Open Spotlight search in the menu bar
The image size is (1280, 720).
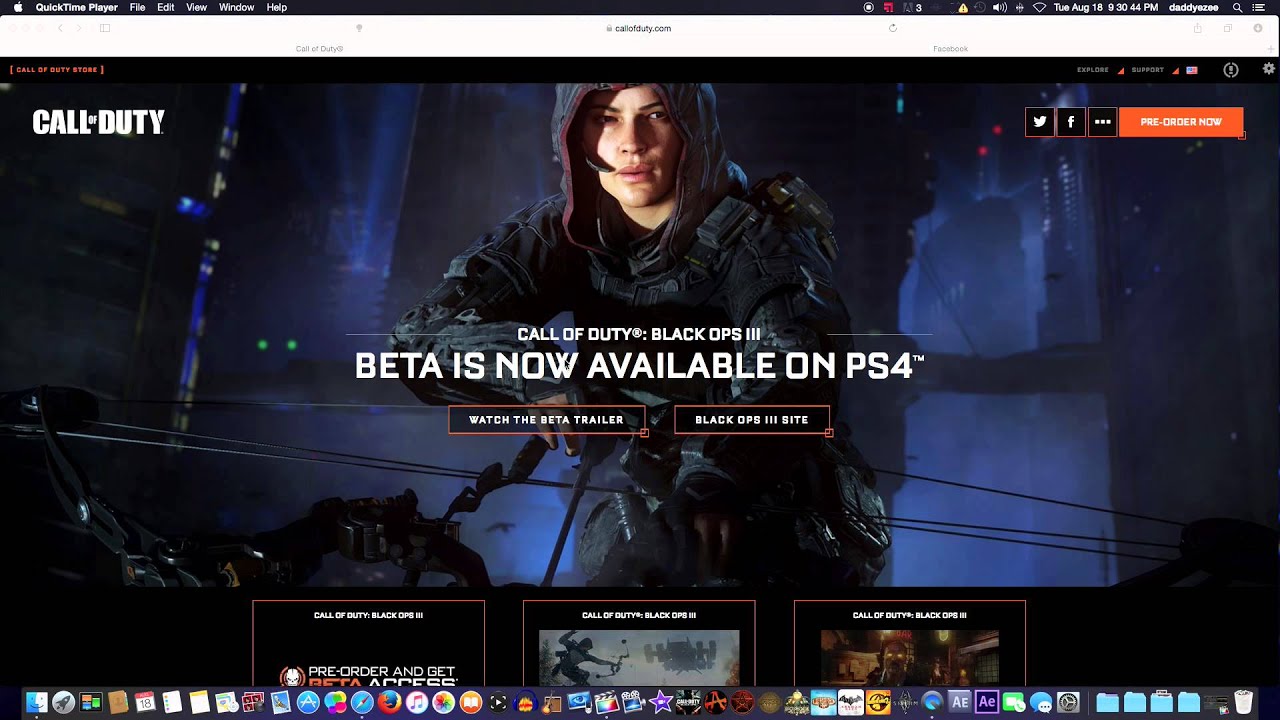(x=1237, y=7)
